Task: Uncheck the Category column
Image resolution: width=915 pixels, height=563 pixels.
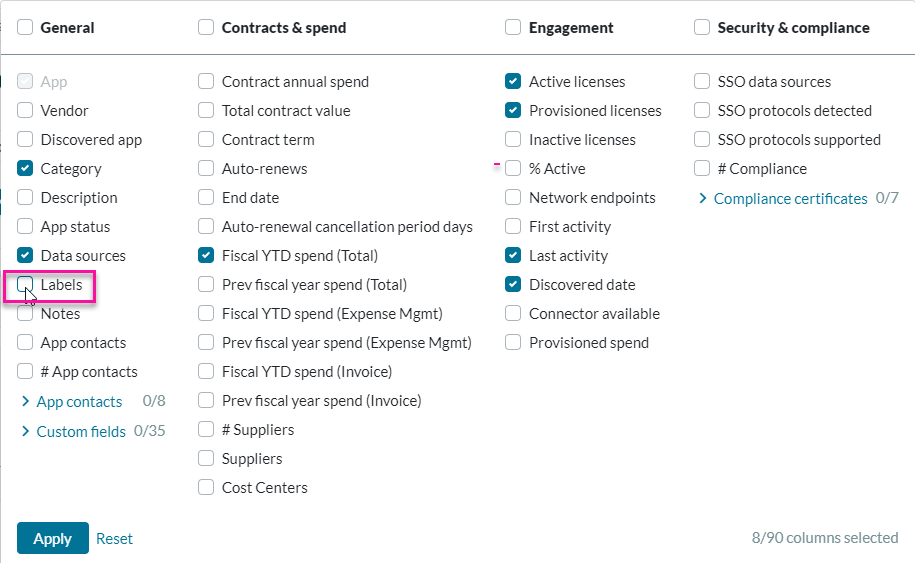Action: click(26, 169)
